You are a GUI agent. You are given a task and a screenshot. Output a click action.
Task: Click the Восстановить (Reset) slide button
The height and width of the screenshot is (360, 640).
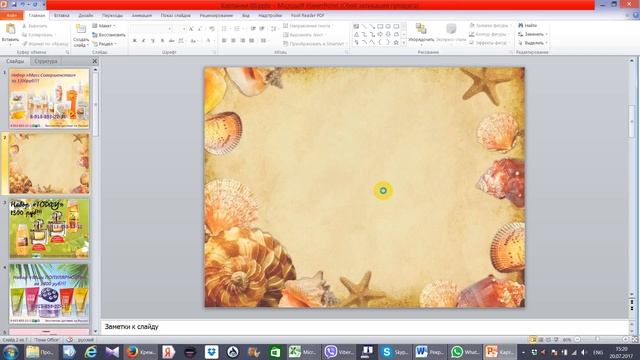click(109, 35)
